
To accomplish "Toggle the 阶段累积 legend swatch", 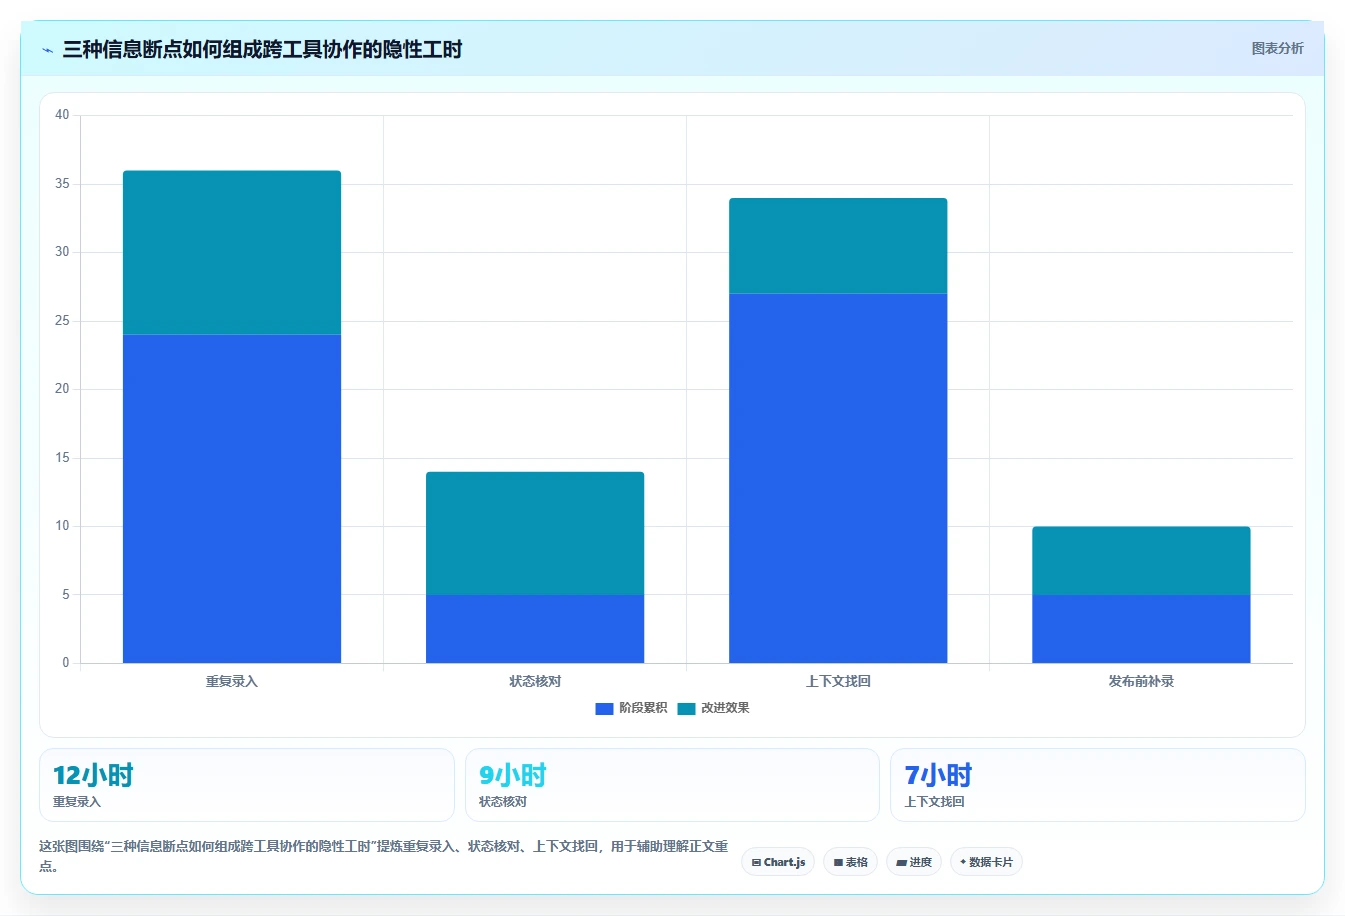I will tap(604, 708).
